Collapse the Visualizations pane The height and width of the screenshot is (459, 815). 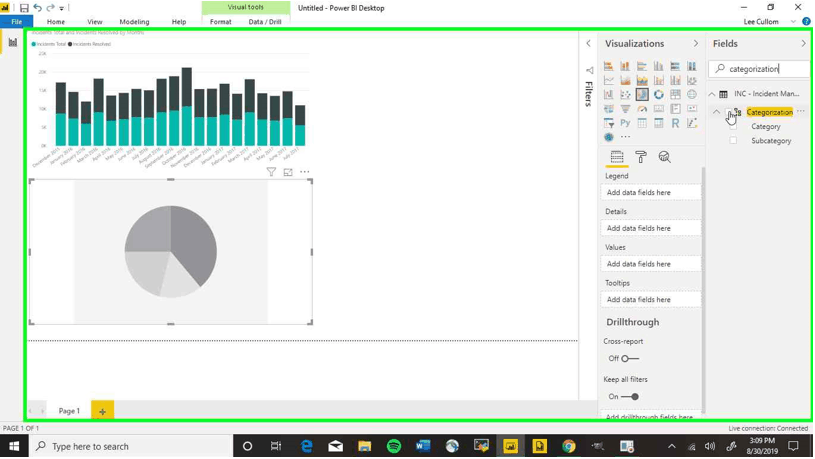696,44
